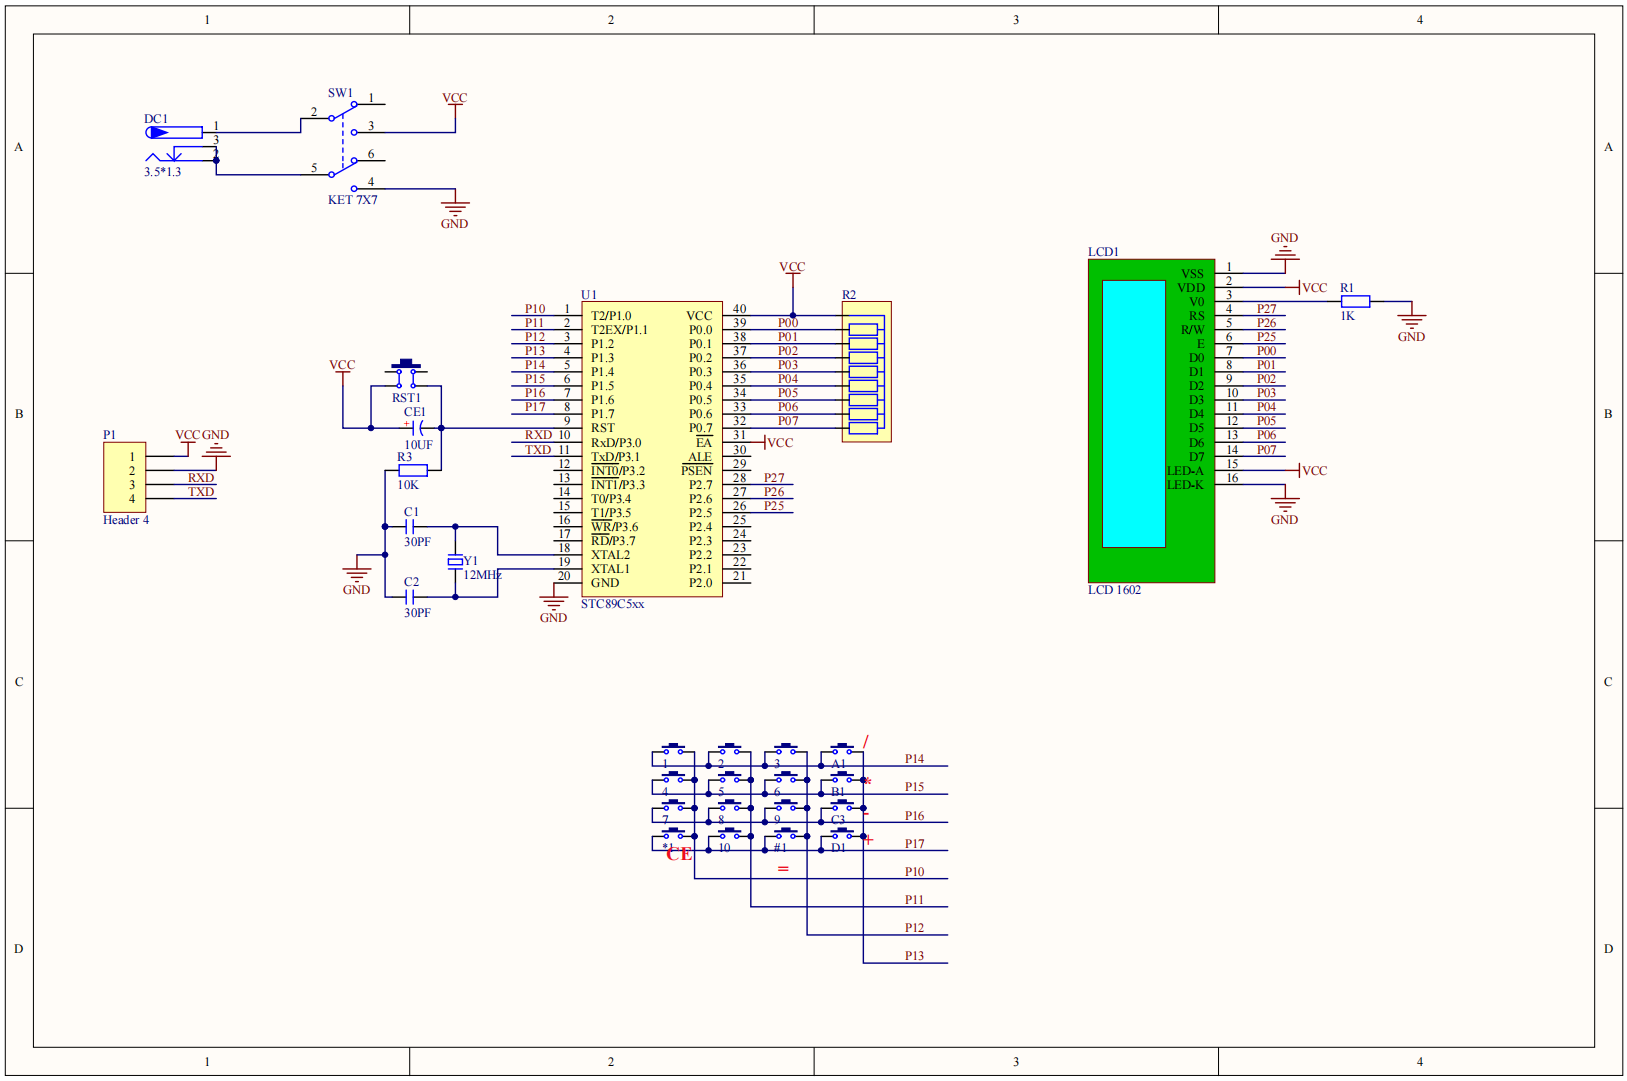1627x1081 pixels.
Task: Select the 10K value under R3
Action: (408, 485)
